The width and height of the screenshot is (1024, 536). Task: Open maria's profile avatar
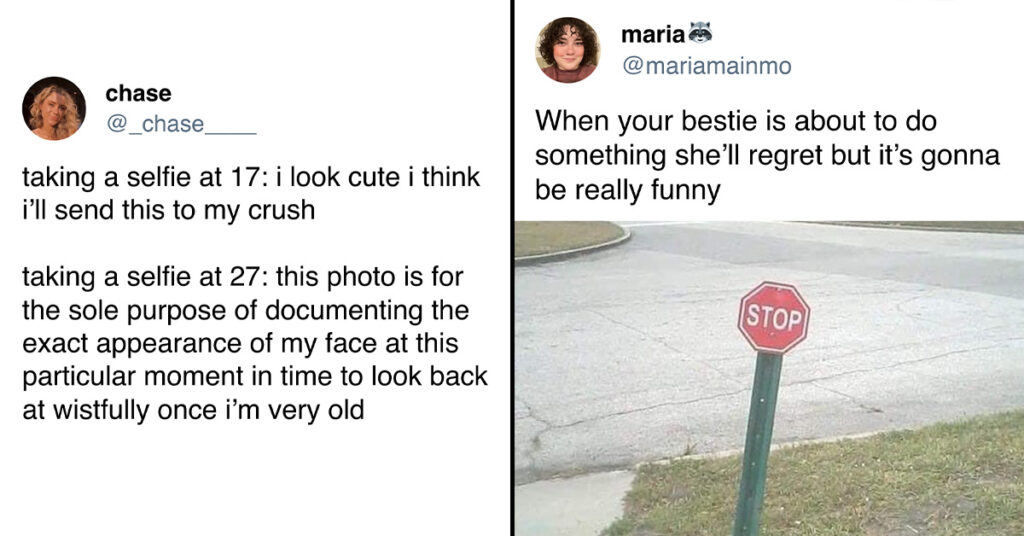[x=567, y=50]
